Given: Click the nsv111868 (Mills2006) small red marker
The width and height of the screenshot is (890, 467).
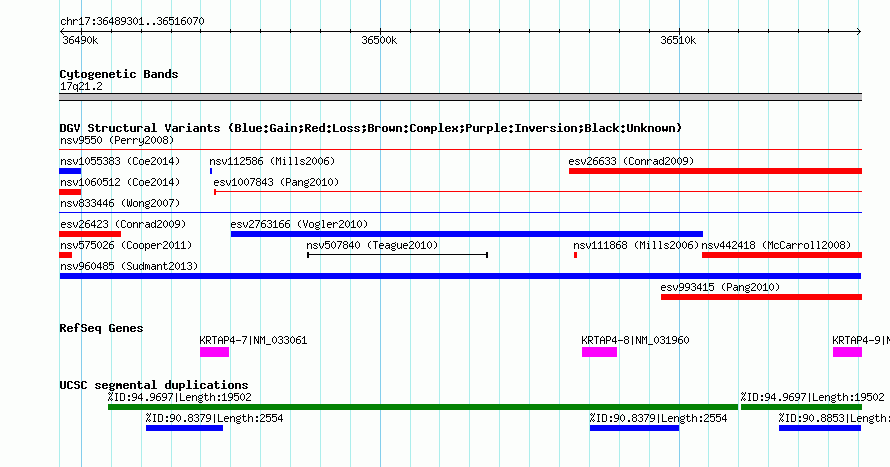Looking at the screenshot, I should [x=576, y=255].
